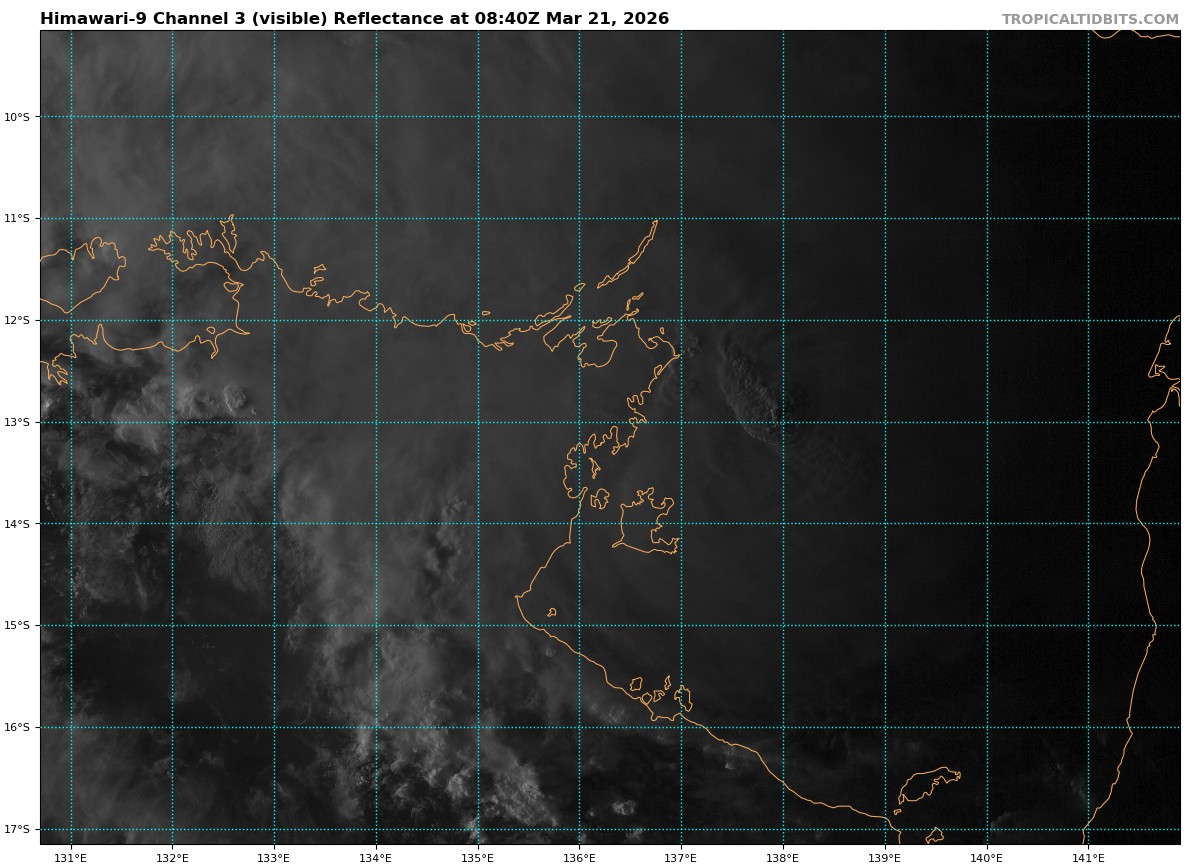Click the small island outline just south of 17°S
This screenshot has width=1200, height=867.
tap(935, 835)
